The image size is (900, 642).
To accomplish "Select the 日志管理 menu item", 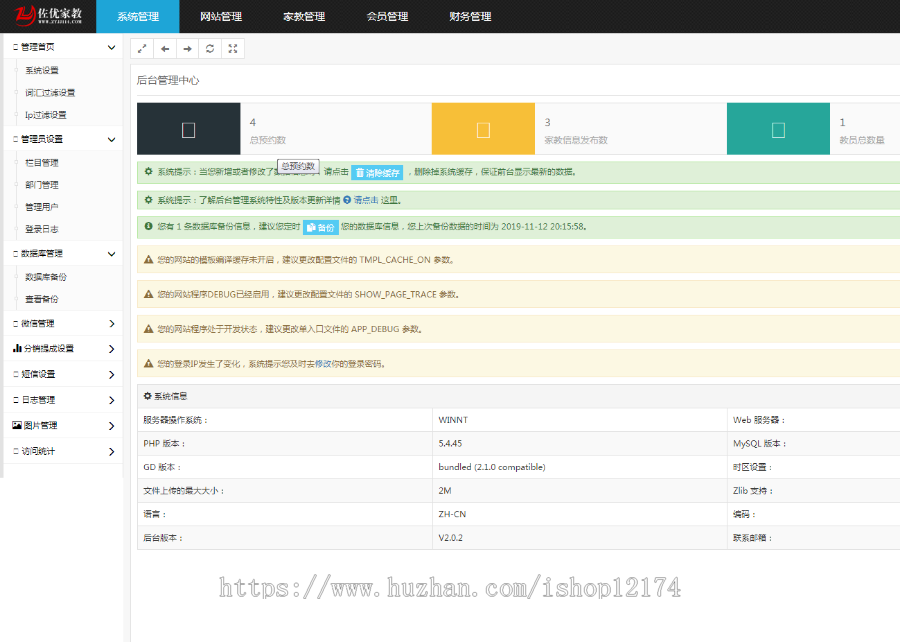I will tap(38, 399).
